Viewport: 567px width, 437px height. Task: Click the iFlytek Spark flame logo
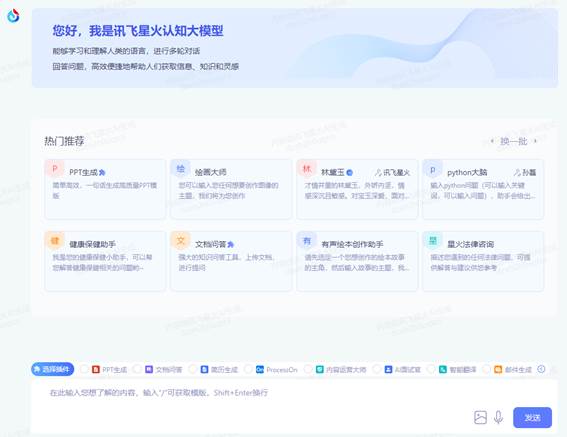[13, 16]
